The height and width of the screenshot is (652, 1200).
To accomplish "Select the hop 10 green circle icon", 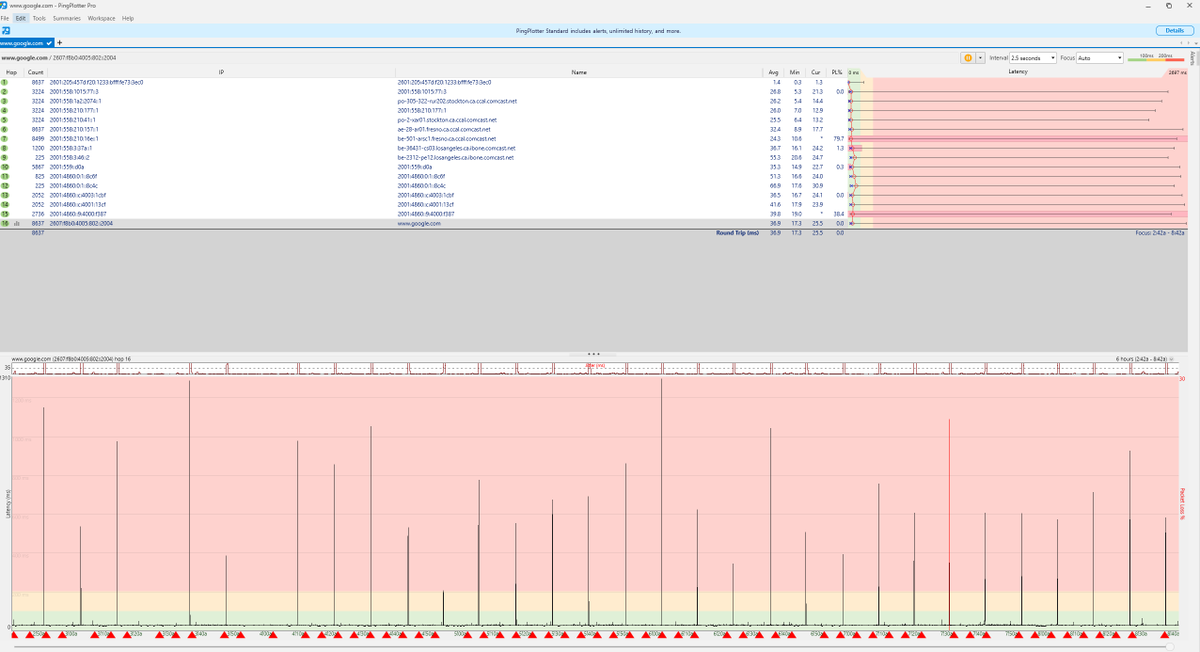I will (5, 167).
